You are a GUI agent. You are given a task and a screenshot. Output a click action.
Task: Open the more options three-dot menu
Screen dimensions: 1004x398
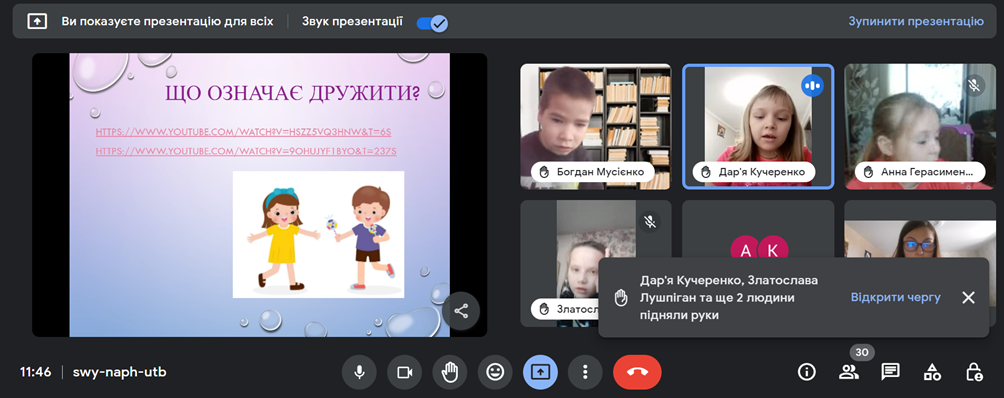click(x=585, y=372)
